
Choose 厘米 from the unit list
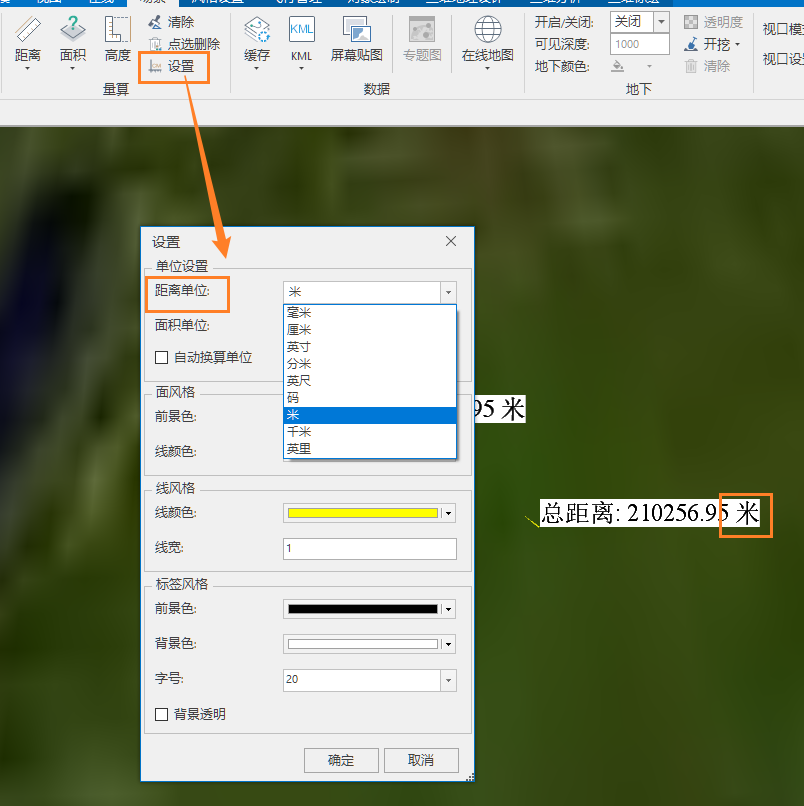[x=370, y=329]
